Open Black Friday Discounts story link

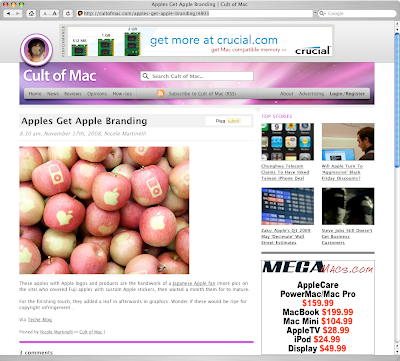pyautogui.click(x=342, y=172)
